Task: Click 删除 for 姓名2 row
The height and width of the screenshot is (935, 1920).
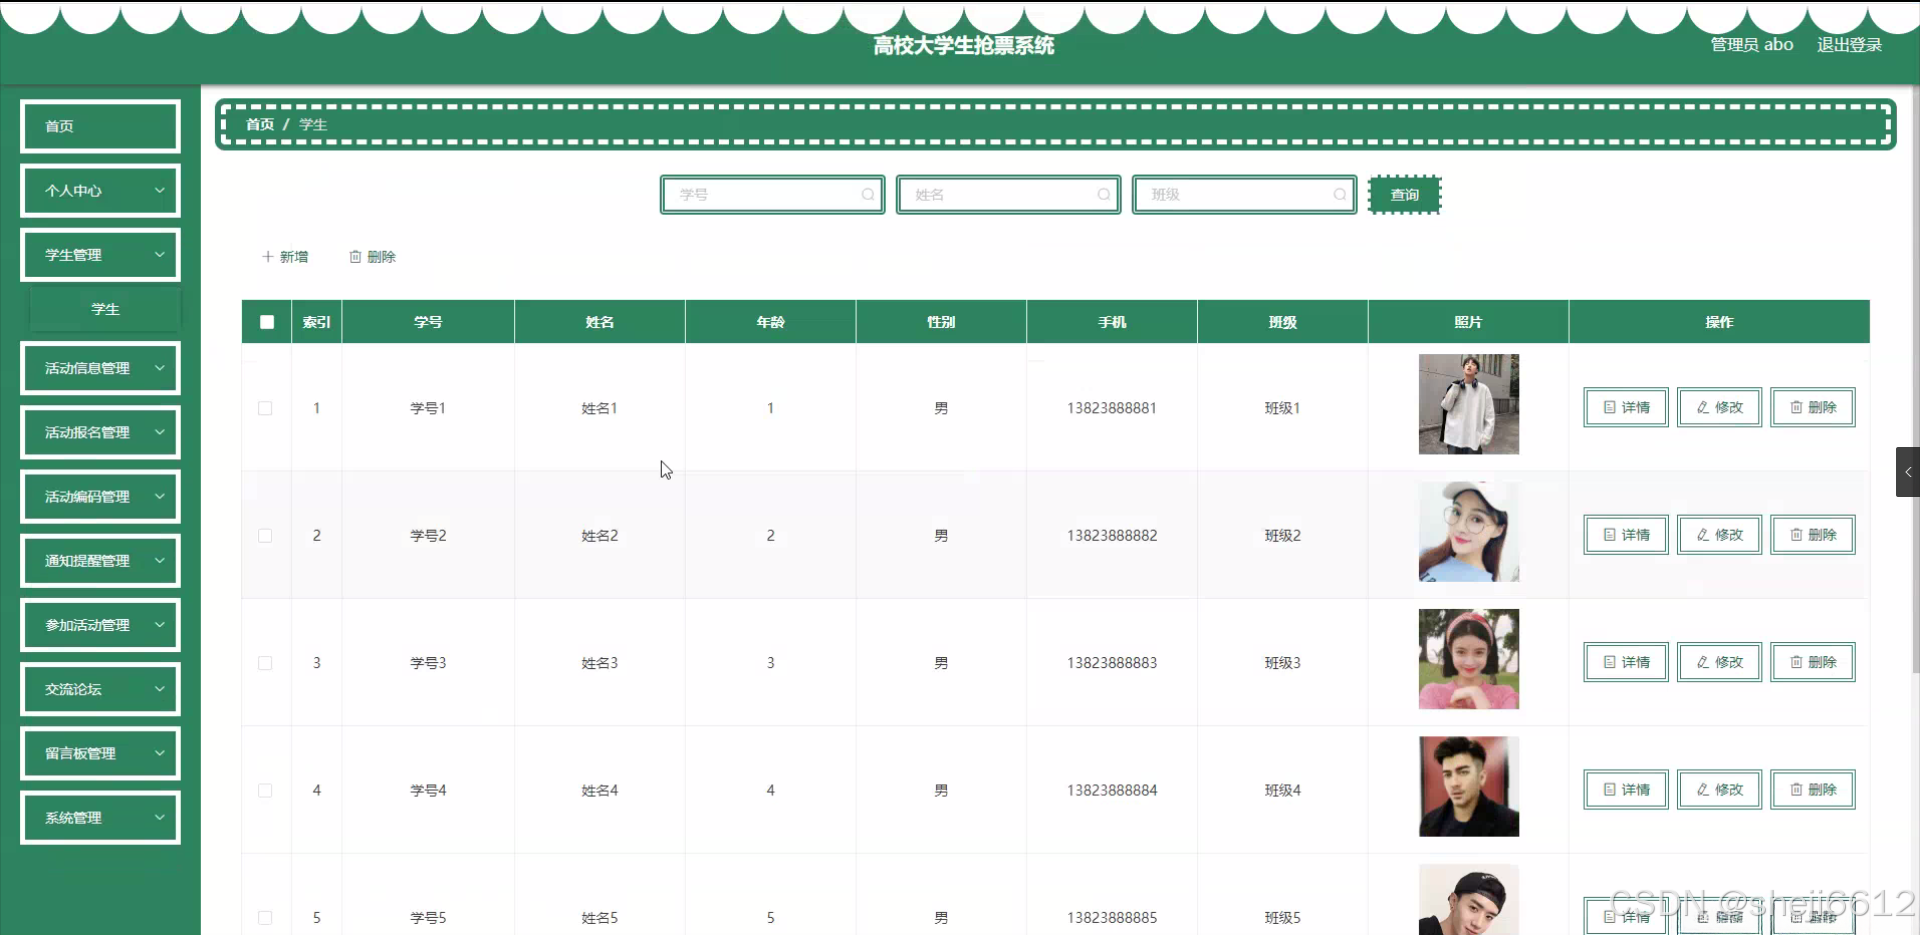Action: pyautogui.click(x=1813, y=535)
